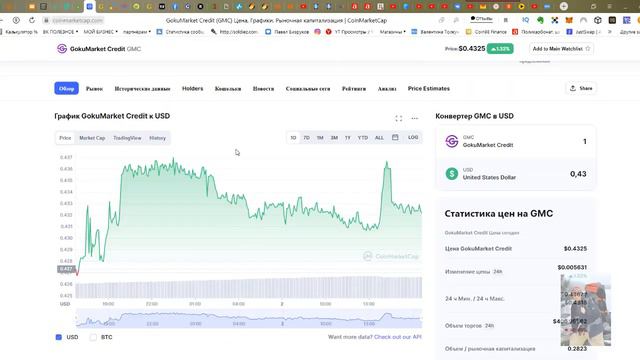Click the active CoinMarketCap browser tab
Screen dimensions: 640x360
pyautogui.click(x=89, y=6)
